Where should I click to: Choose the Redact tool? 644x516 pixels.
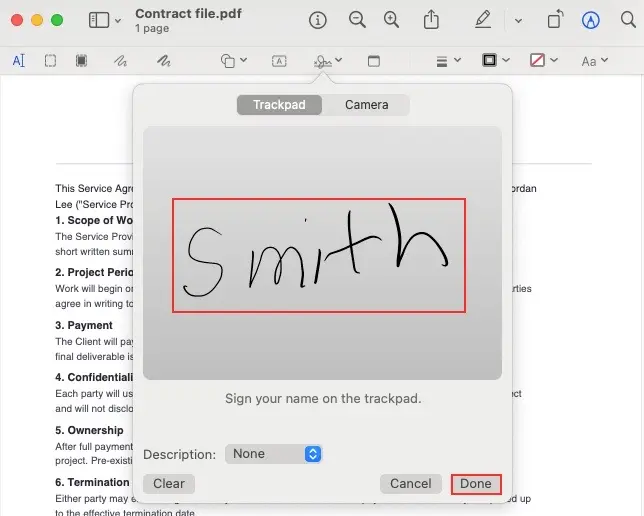point(81,61)
